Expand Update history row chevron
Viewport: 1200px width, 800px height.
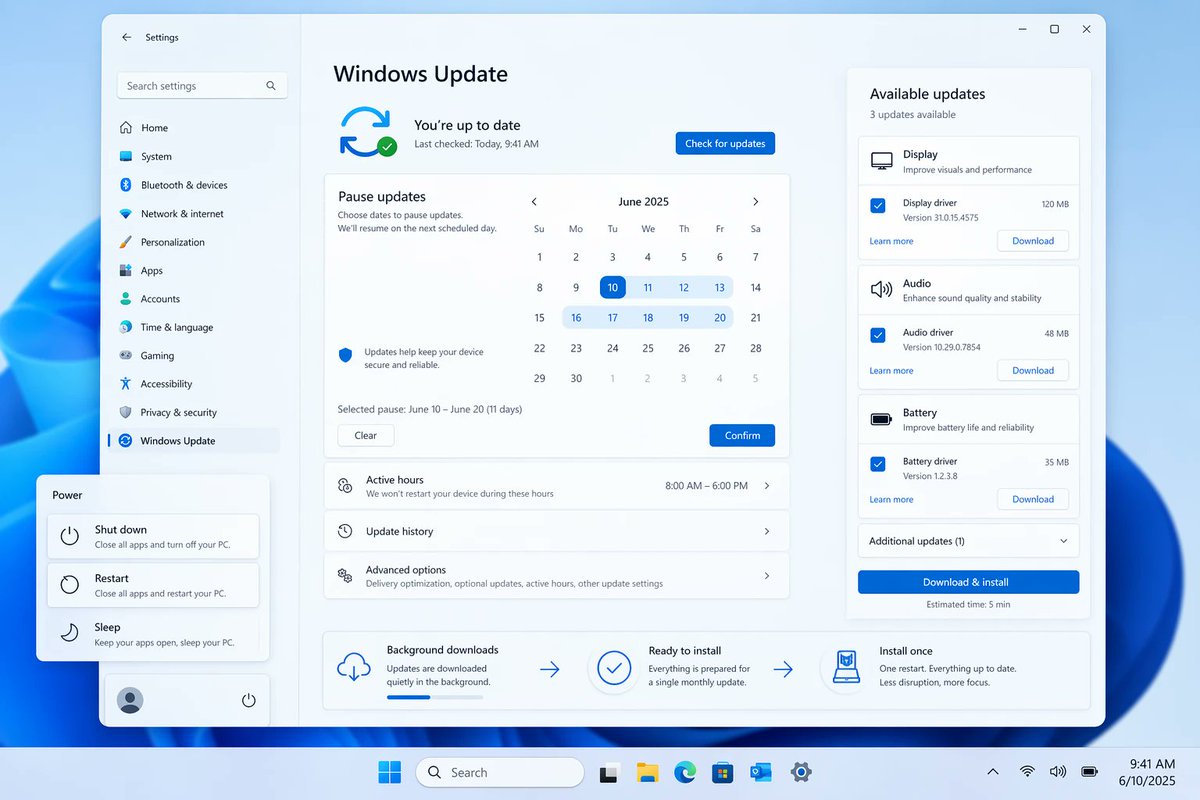(x=767, y=531)
